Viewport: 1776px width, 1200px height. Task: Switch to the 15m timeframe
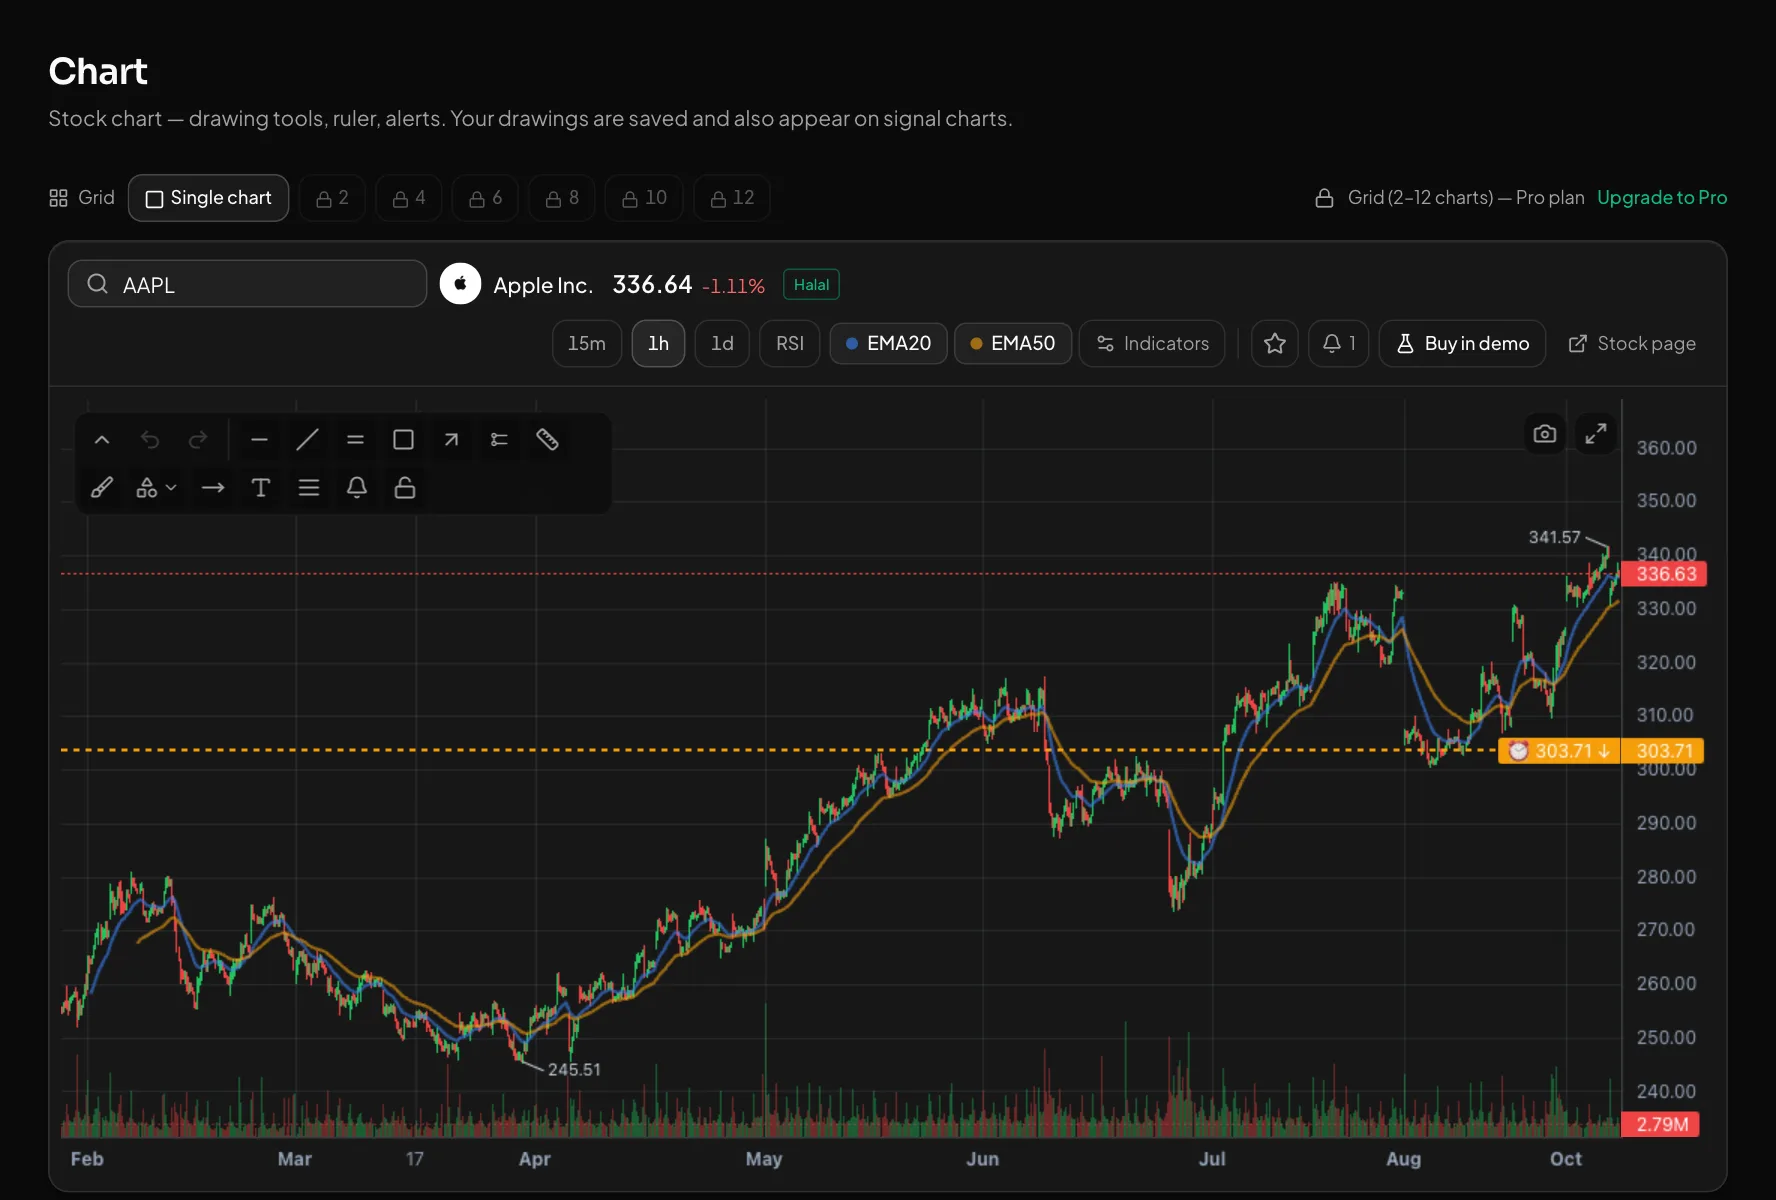(x=587, y=344)
